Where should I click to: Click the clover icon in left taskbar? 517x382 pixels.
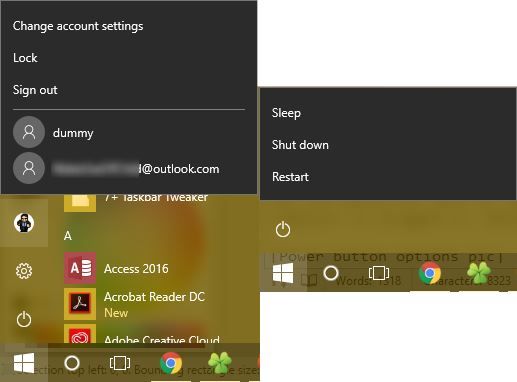(x=220, y=363)
